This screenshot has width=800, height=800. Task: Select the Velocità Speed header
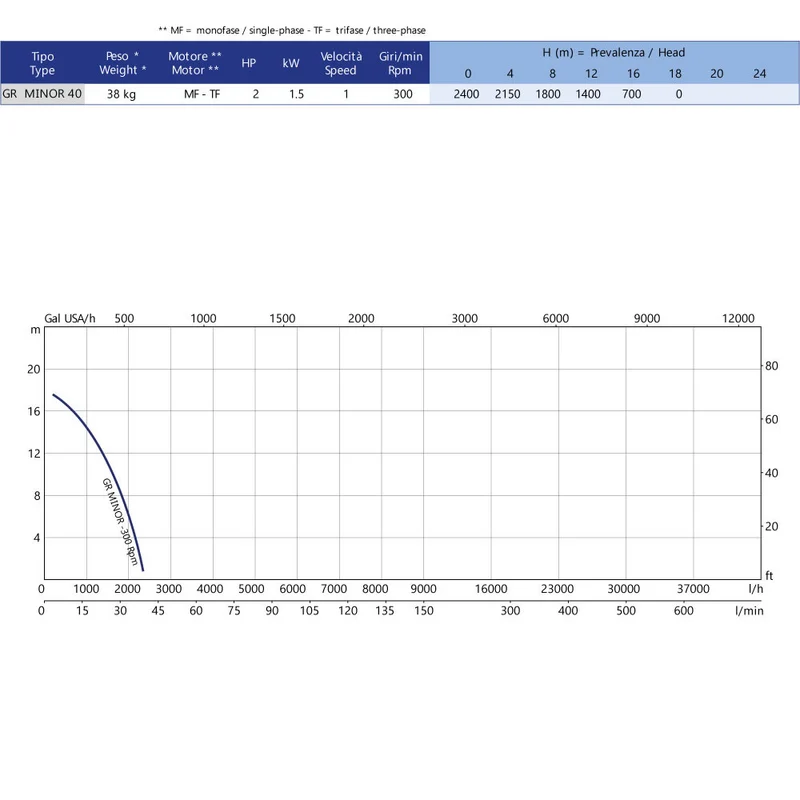[341, 63]
